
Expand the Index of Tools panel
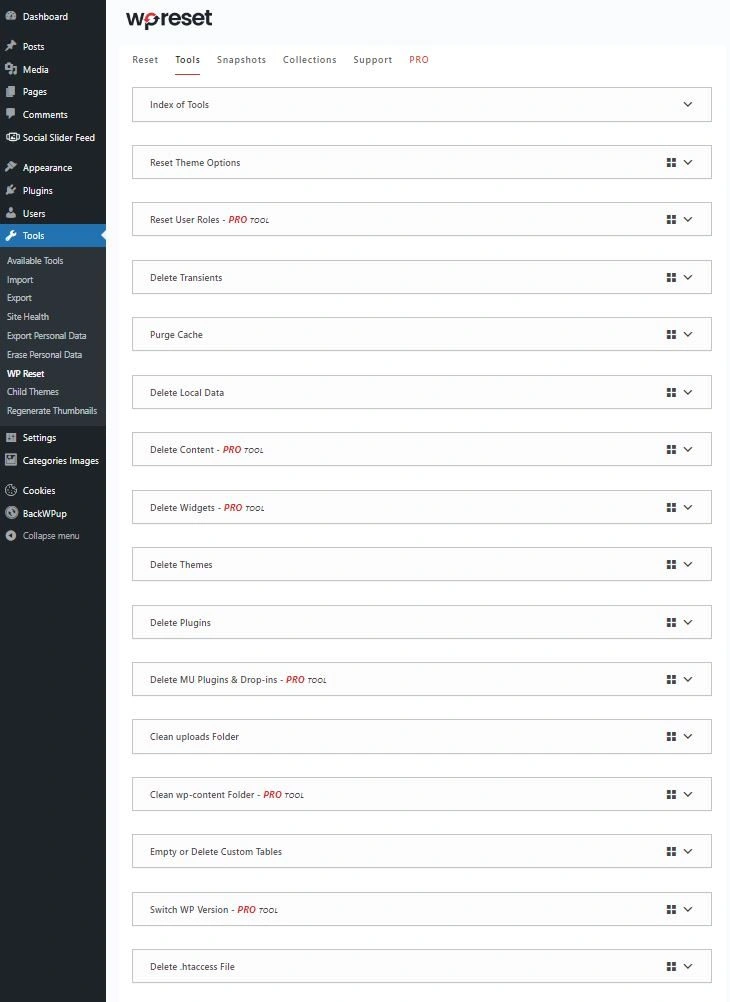point(688,104)
